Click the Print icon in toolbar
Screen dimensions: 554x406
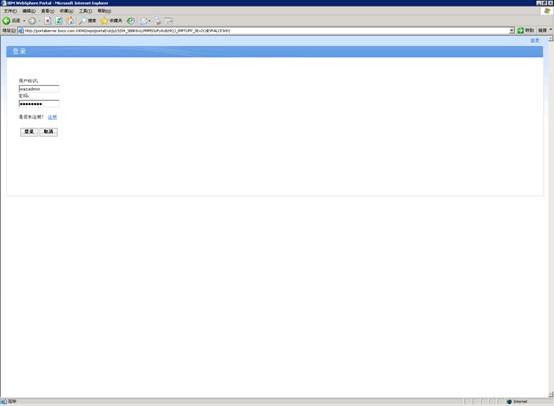click(158, 21)
